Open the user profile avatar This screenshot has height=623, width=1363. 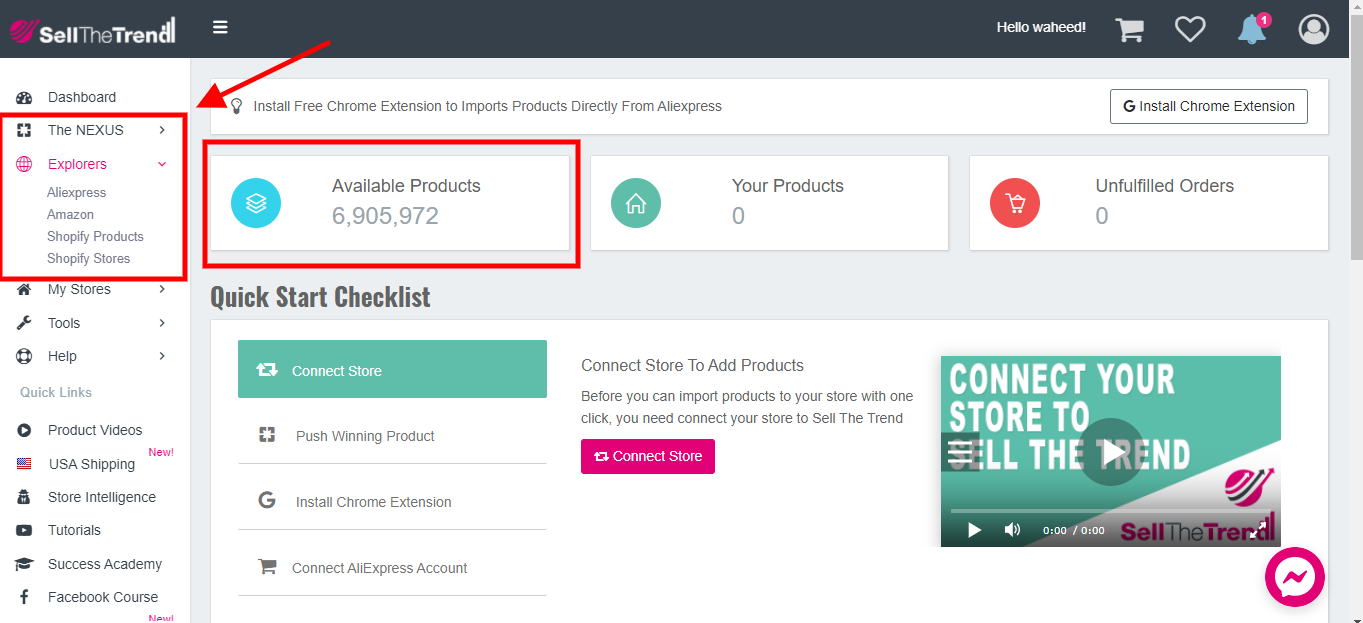pyautogui.click(x=1313, y=29)
